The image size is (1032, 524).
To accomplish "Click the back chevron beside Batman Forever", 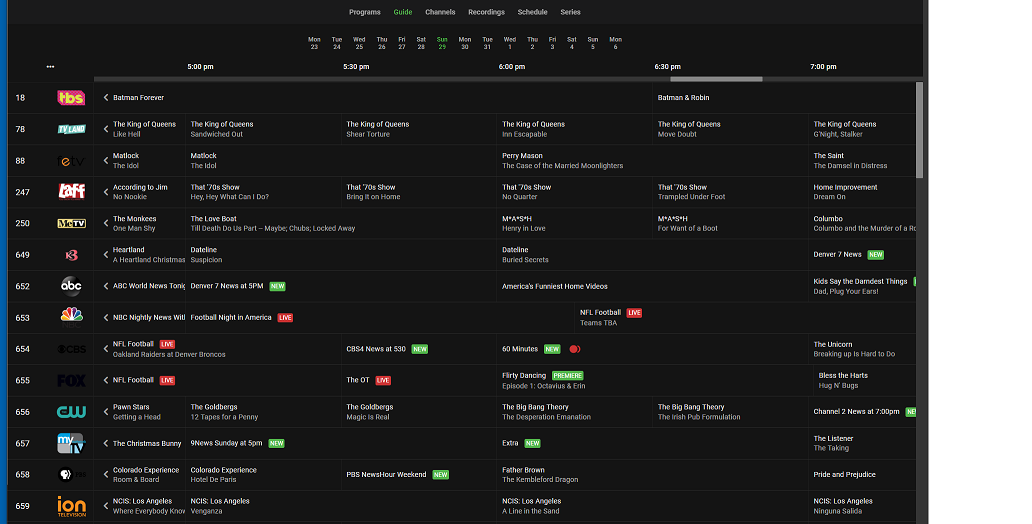I will click(x=106, y=98).
